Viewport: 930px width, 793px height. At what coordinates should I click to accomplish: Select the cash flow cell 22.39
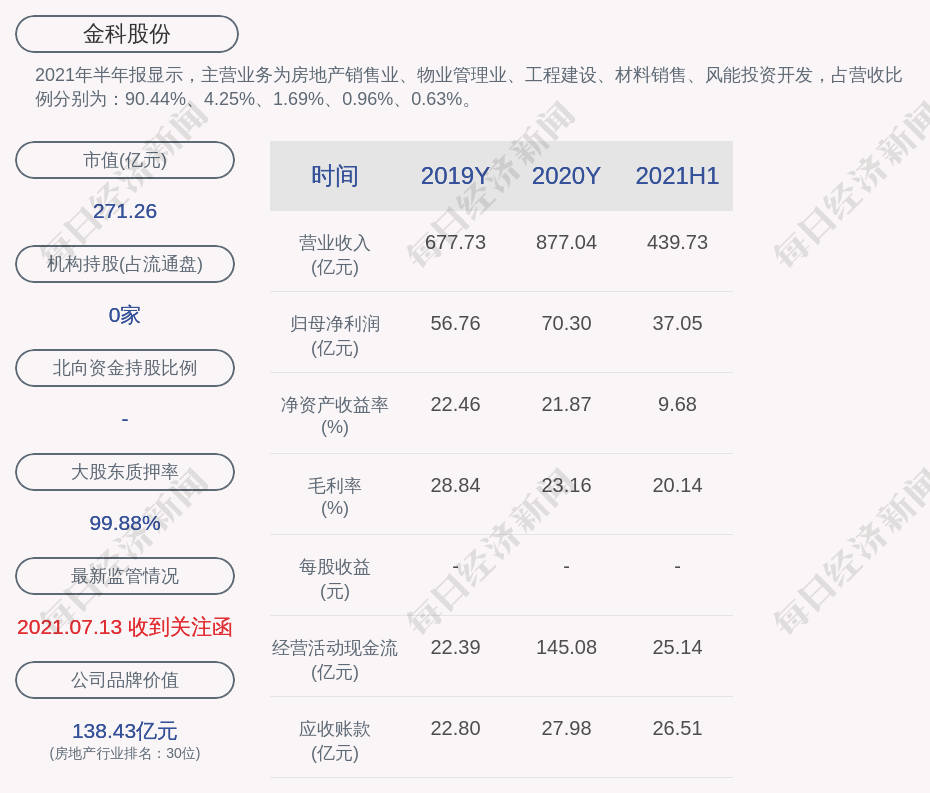click(456, 647)
